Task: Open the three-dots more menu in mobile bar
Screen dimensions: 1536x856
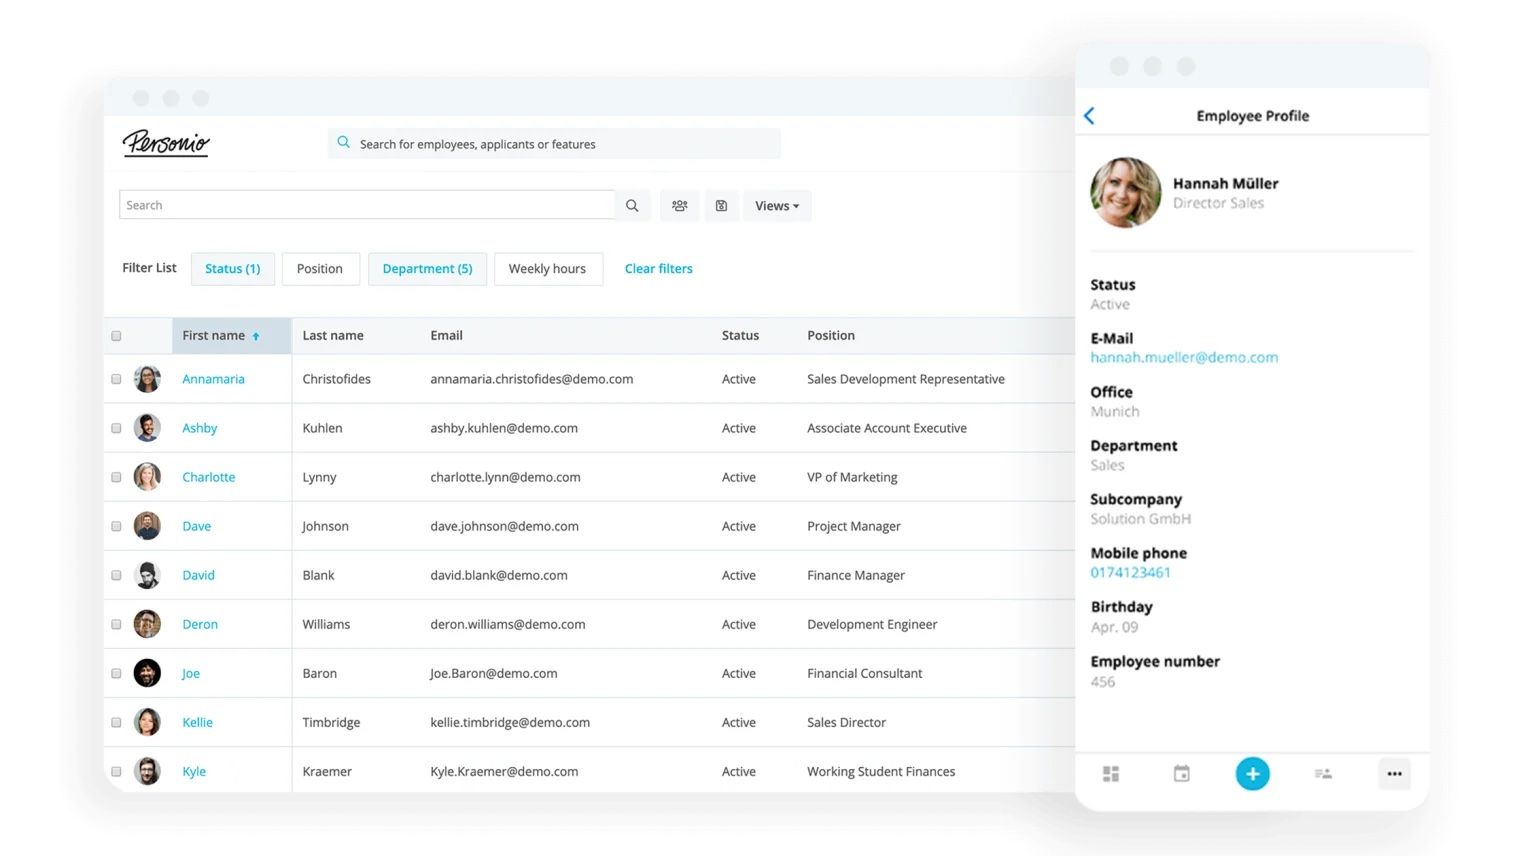Action: (1394, 774)
